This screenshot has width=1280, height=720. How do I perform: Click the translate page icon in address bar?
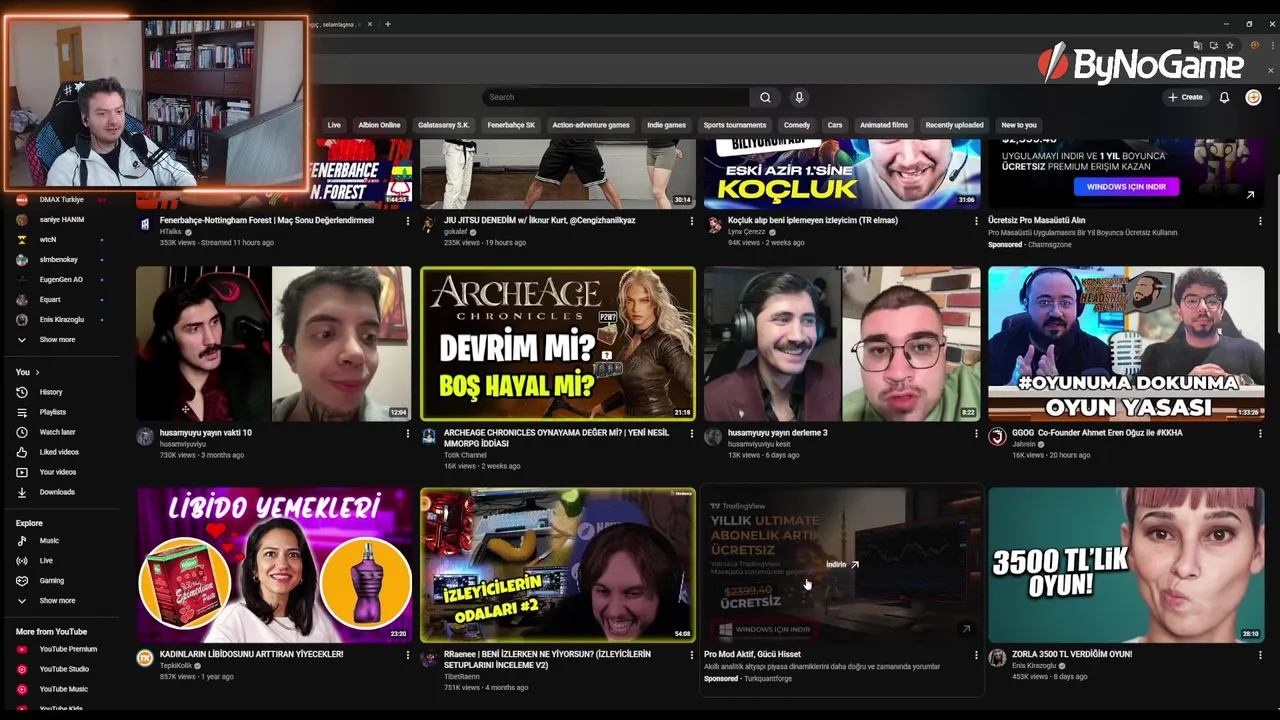1198,45
